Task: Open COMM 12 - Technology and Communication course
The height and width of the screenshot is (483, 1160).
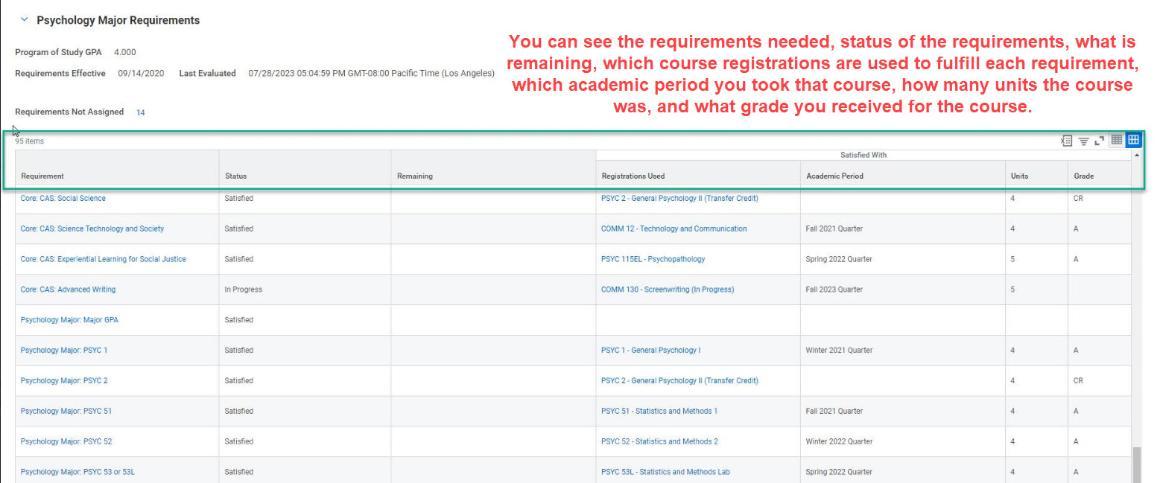Action: pyautogui.click(x=673, y=229)
